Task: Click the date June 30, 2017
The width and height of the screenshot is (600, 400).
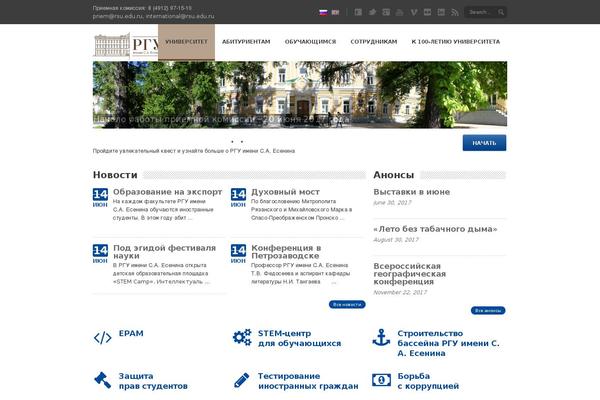Action: coord(392,202)
